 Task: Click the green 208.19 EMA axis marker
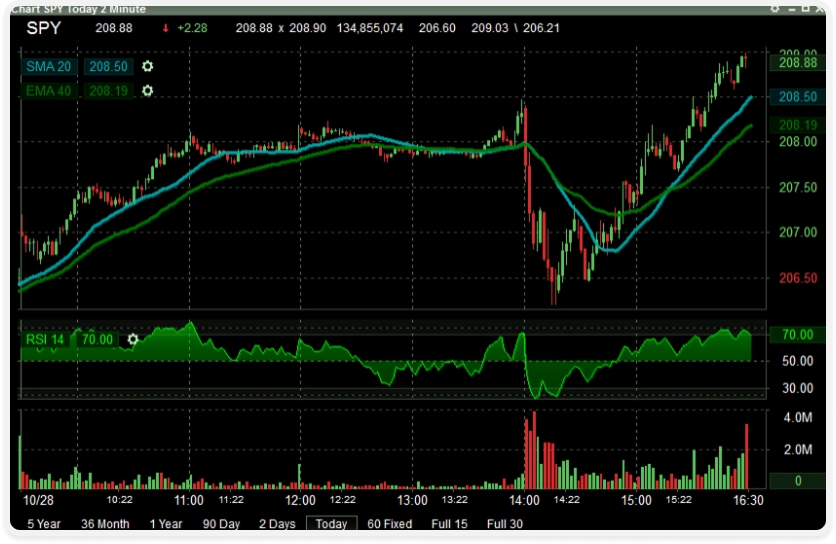[x=798, y=125]
